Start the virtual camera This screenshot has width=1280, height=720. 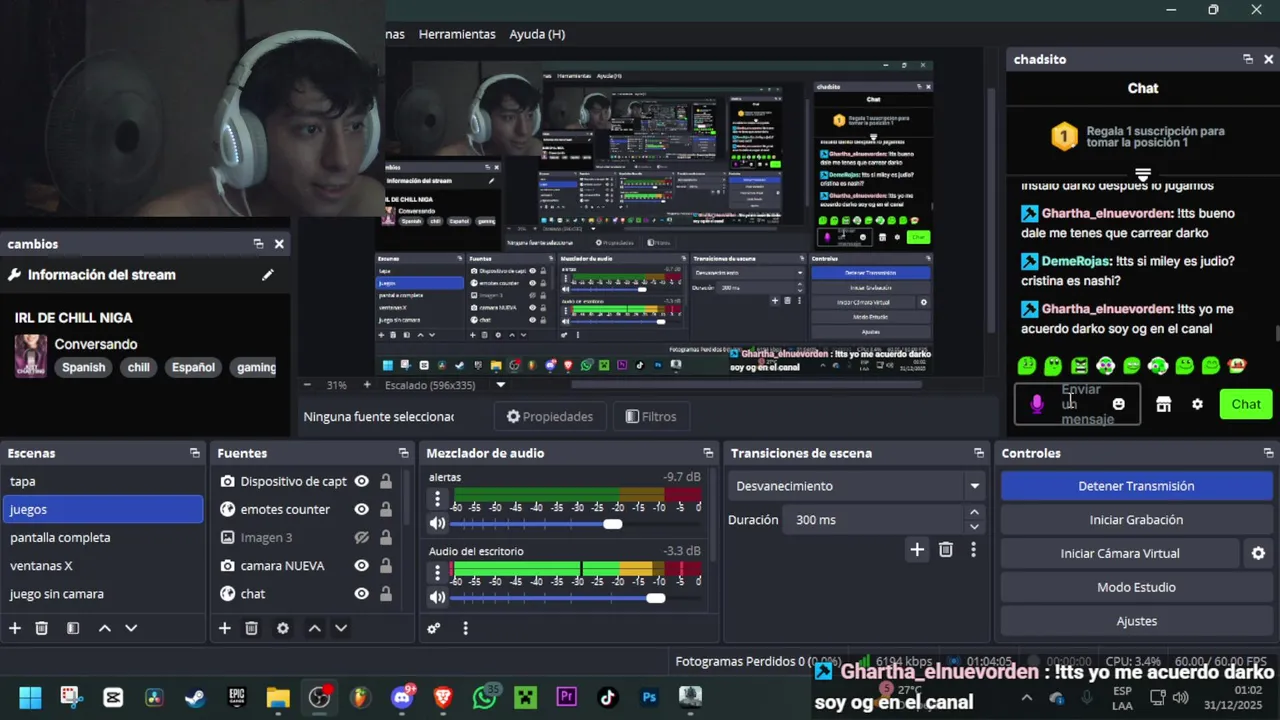tap(1120, 553)
